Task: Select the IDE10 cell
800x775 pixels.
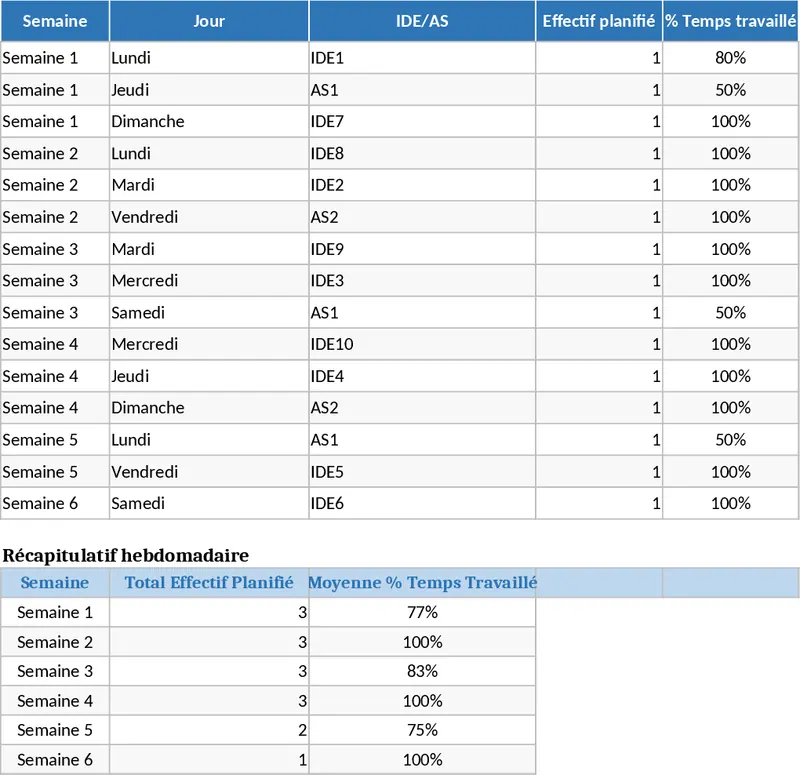Action: click(x=422, y=345)
